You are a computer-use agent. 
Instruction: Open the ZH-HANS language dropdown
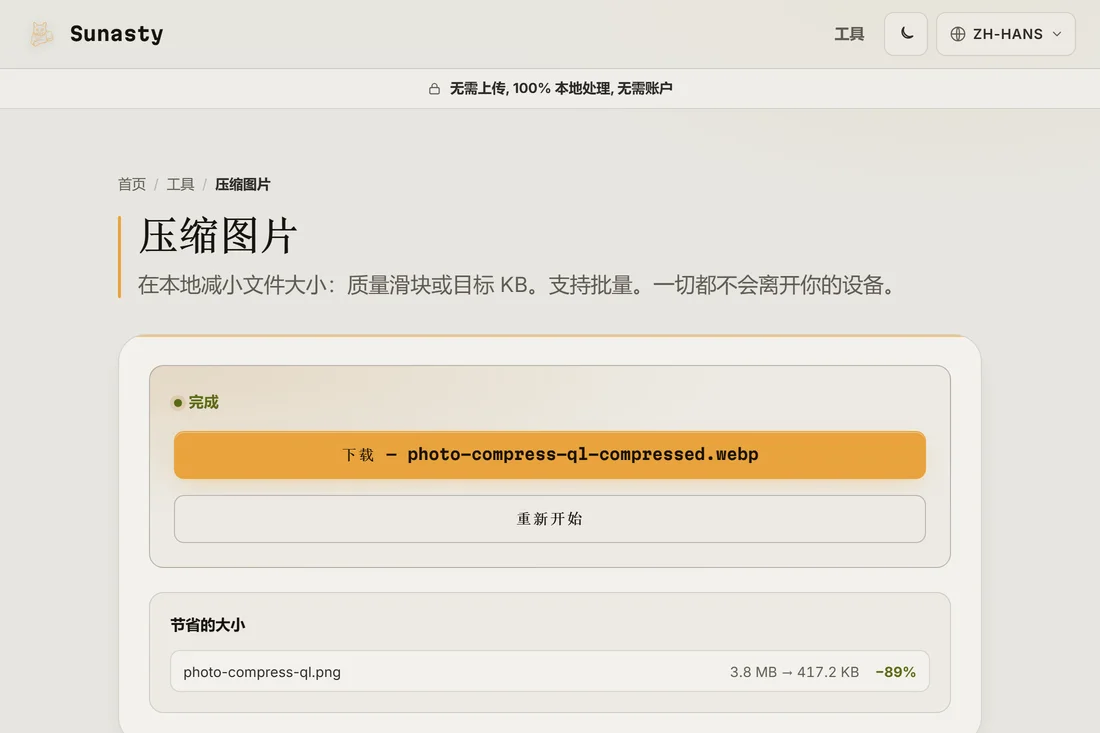pyautogui.click(x=1005, y=34)
